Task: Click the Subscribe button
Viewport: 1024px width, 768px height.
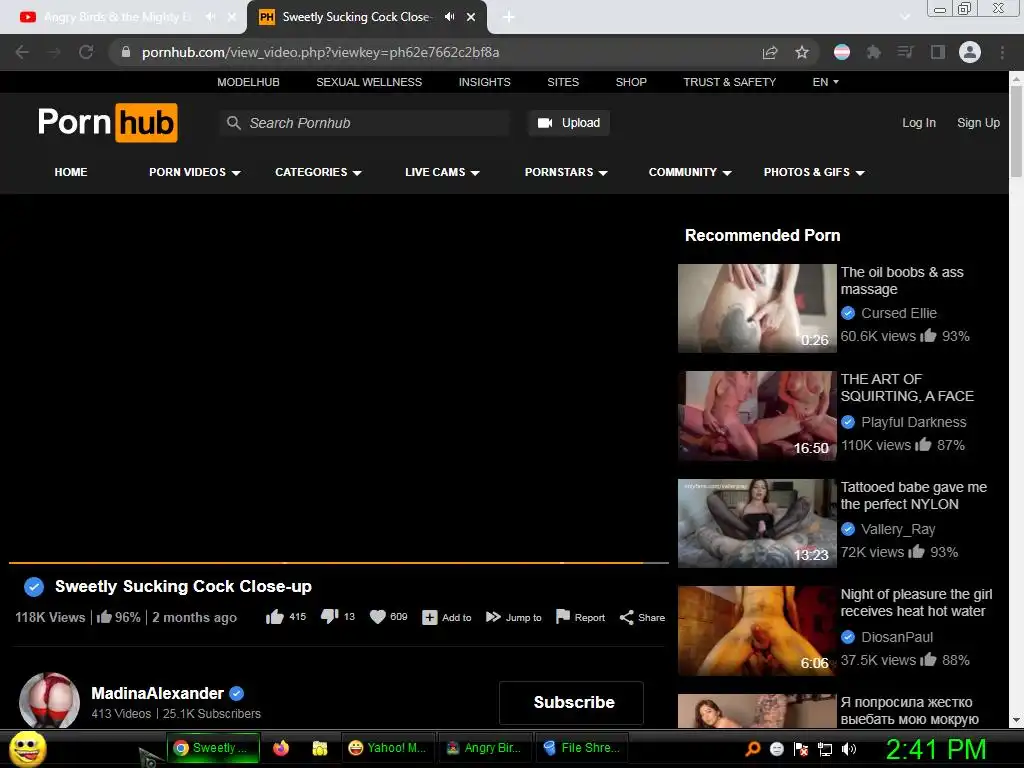Action: pos(571,702)
